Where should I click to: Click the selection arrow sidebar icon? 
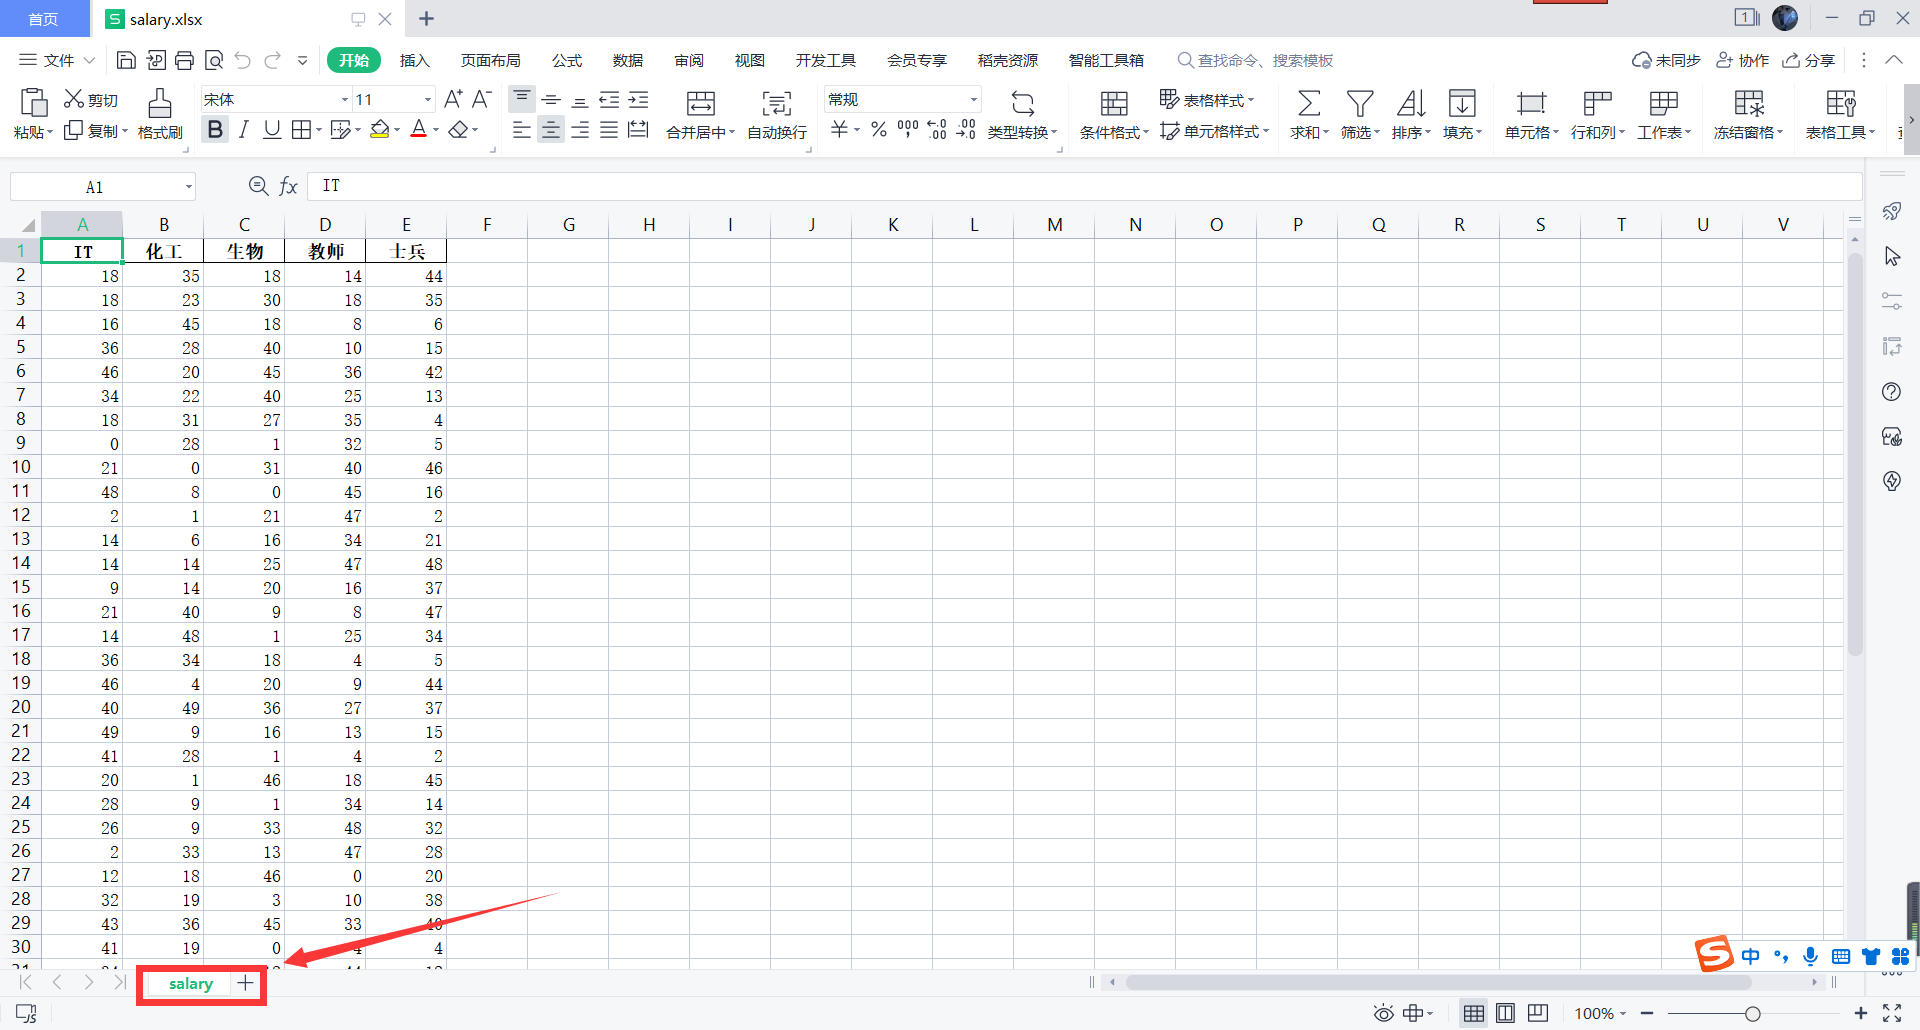1891,257
